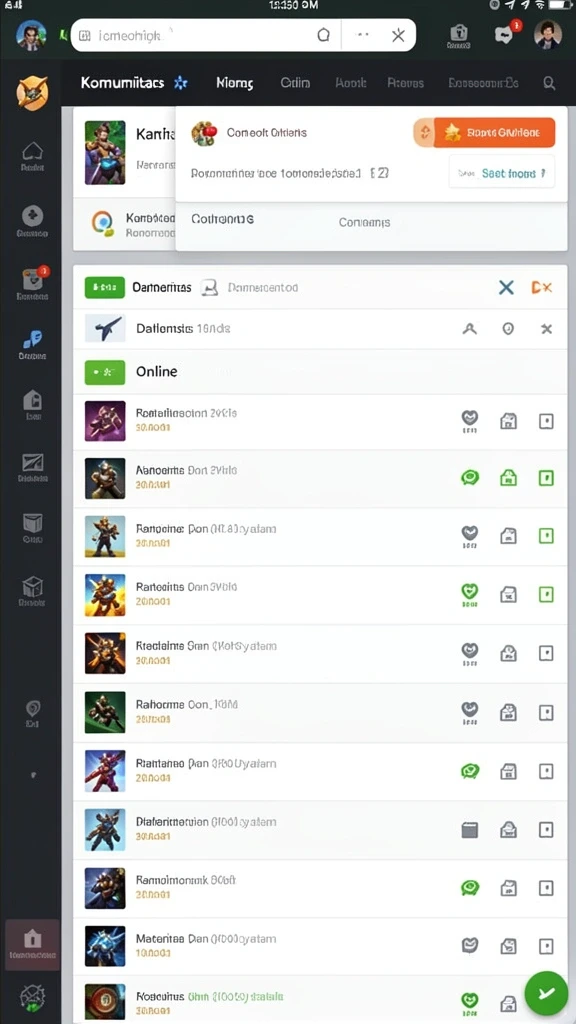Open the home icon in the left sidebar
Viewport: 576px width, 1024px height.
click(x=32, y=152)
